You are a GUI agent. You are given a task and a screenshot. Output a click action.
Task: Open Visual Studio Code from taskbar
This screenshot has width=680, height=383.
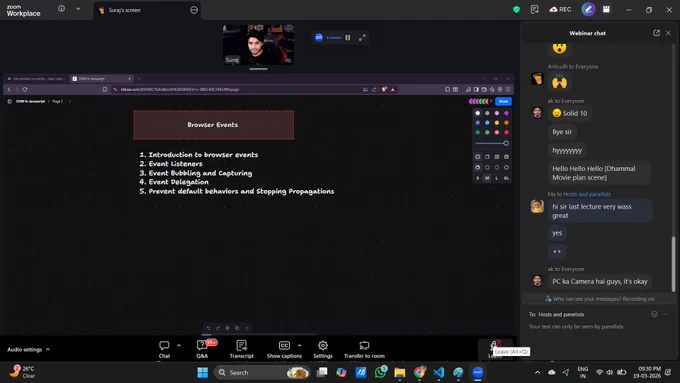(438, 372)
